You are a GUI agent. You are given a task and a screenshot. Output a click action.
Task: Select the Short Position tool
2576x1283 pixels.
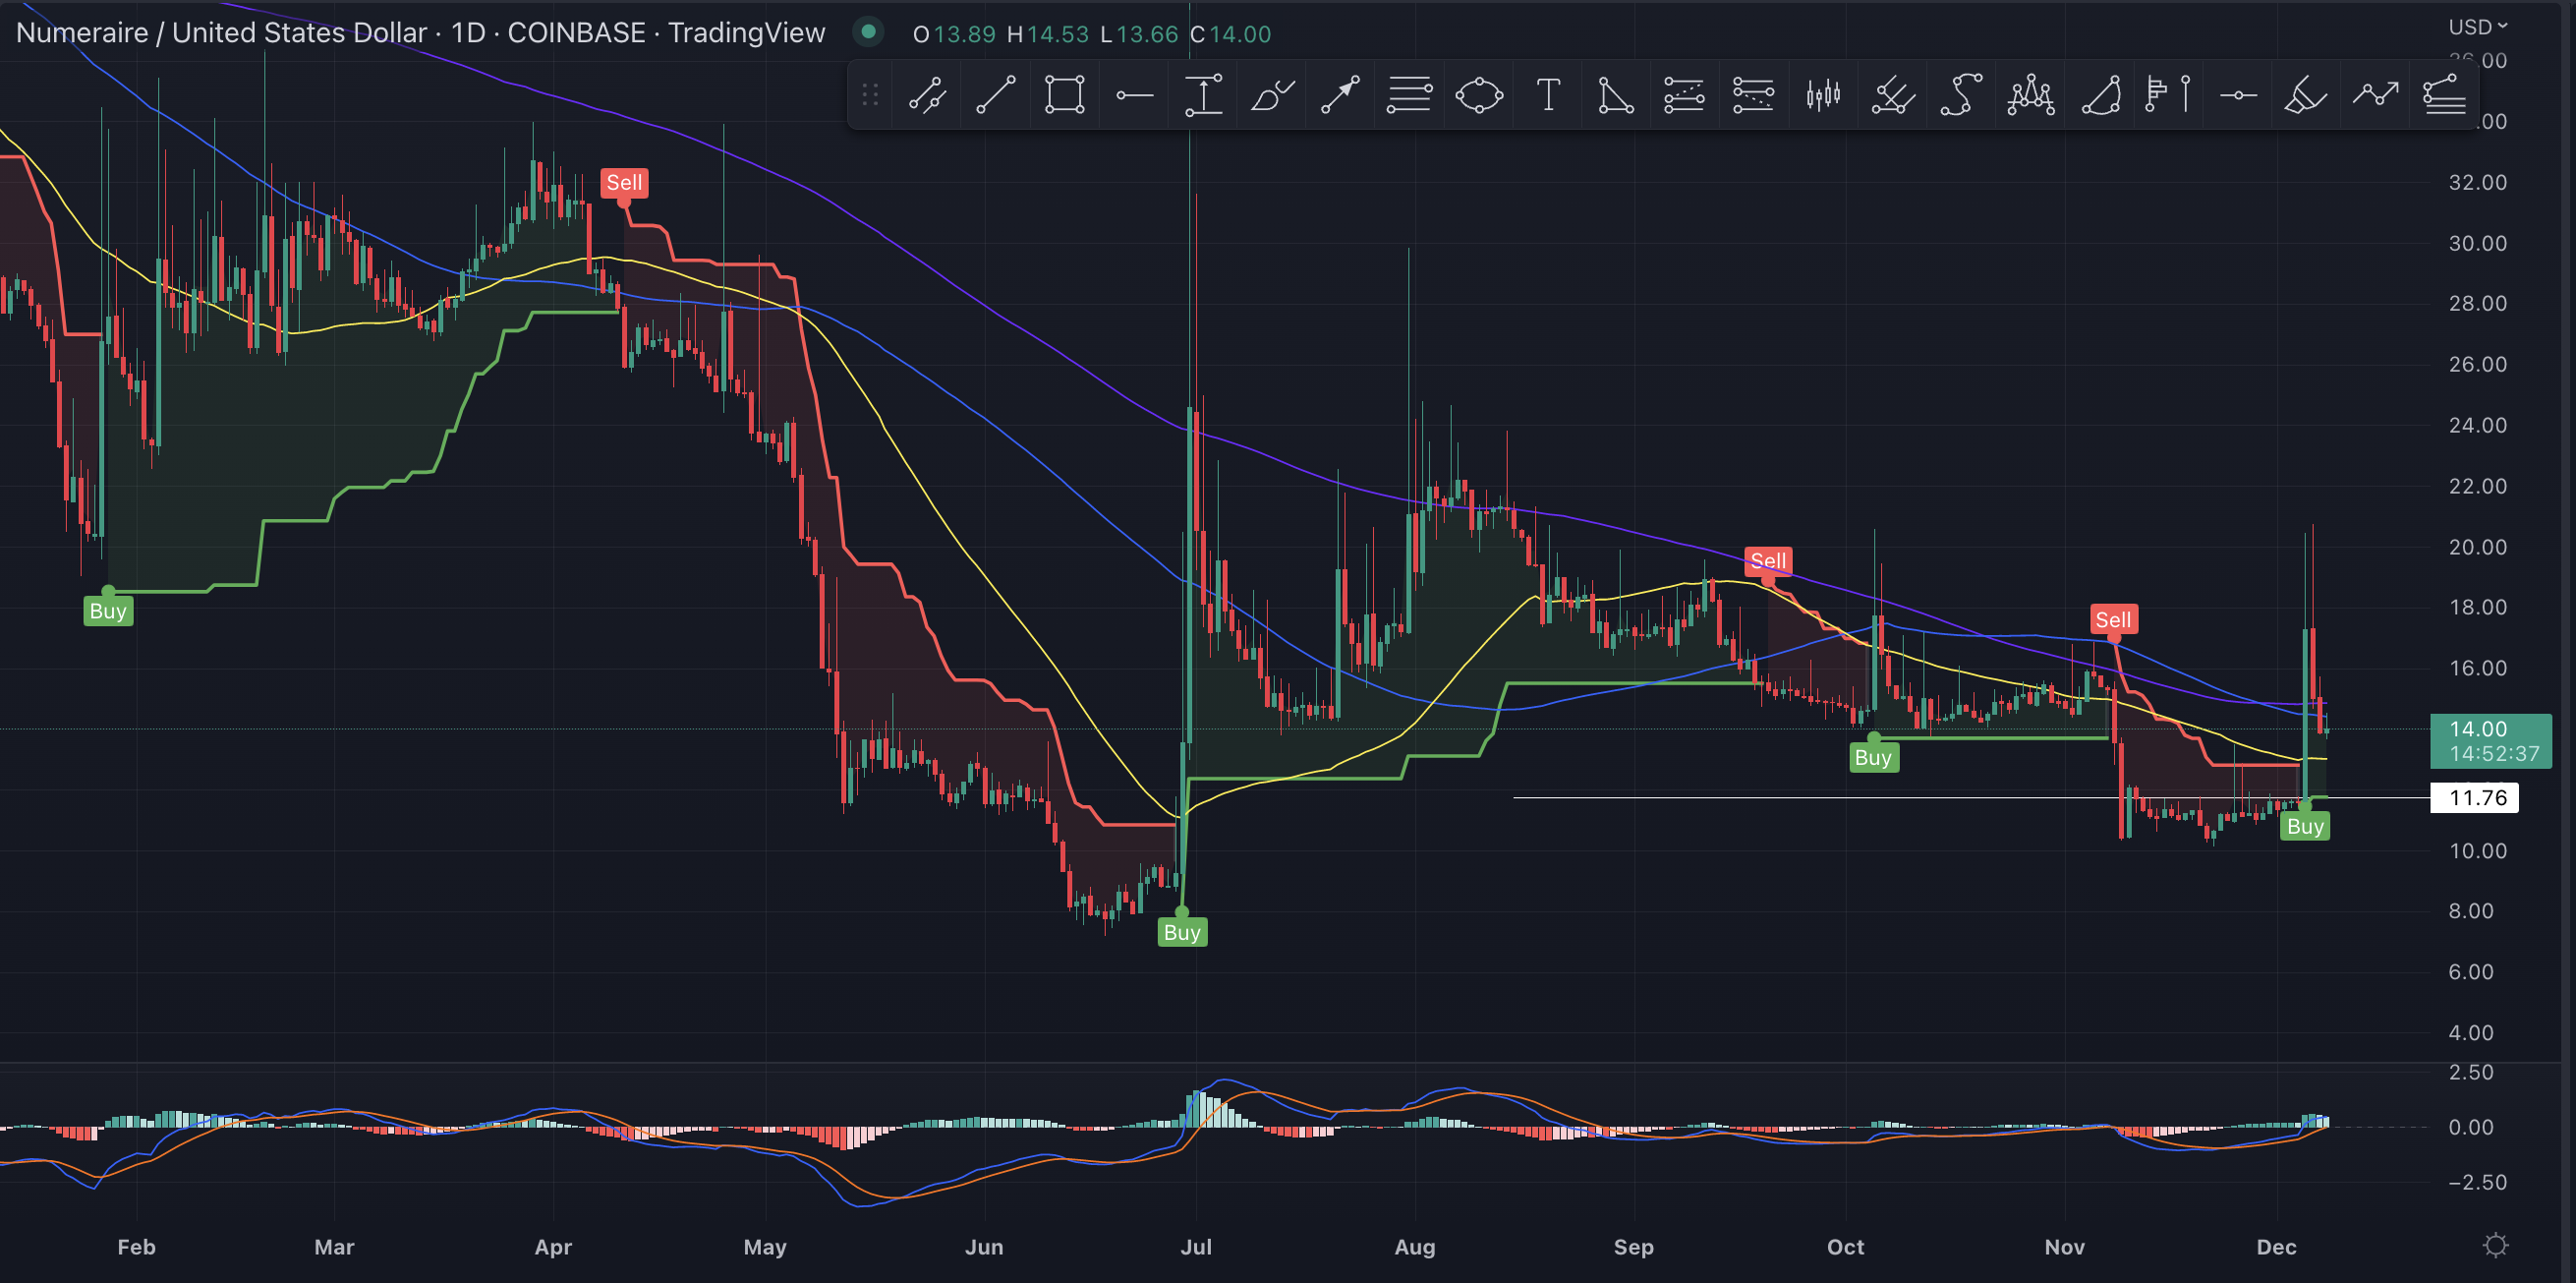[x=1753, y=95]
